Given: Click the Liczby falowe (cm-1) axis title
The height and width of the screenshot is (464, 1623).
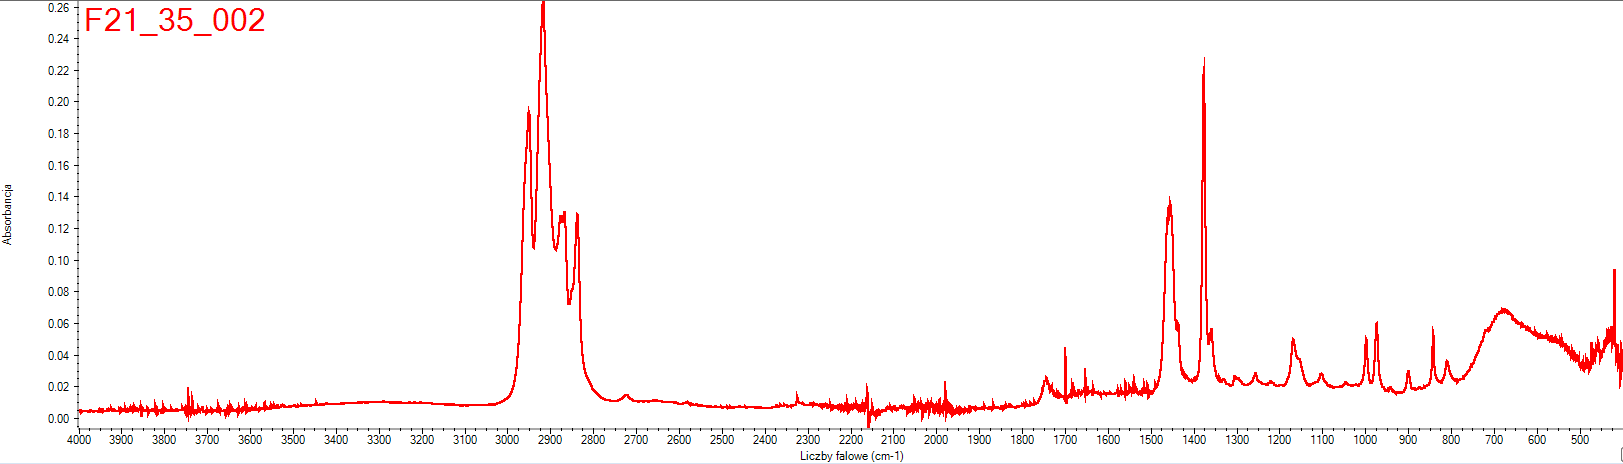Looking at the screenshot, I should [x=851, y=456].
